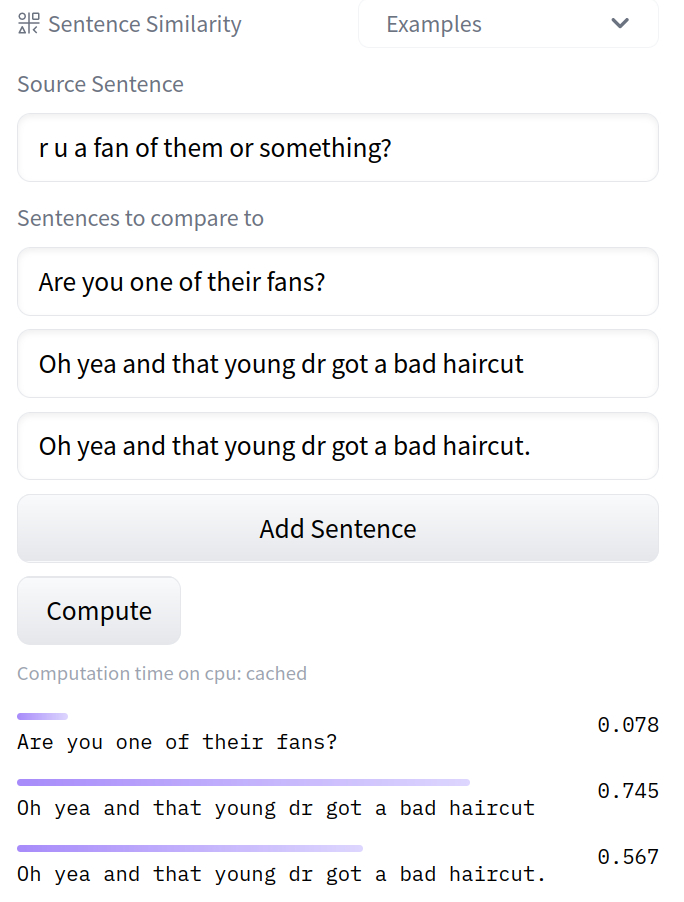Click the longest purple bar for score 0.745
684x902 pixels.
tap(243, 782)
